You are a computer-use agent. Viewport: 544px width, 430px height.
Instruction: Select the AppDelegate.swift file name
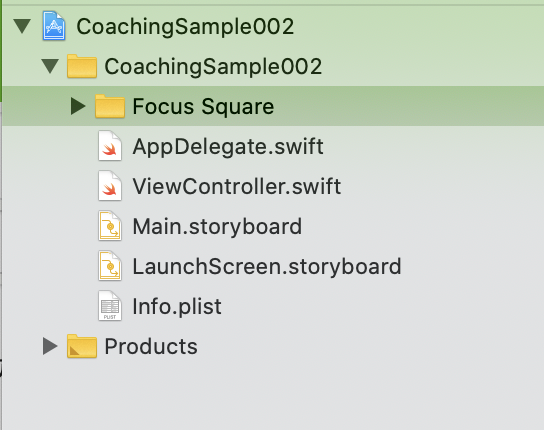point(228,146)
